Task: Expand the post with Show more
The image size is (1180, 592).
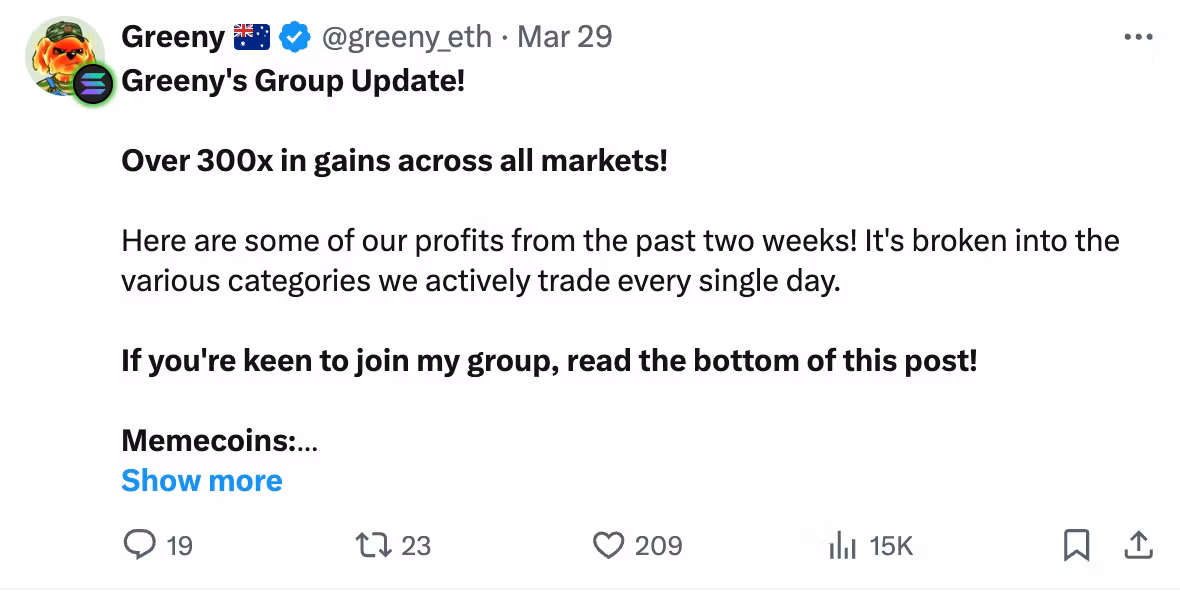Action: coord(202,481)
